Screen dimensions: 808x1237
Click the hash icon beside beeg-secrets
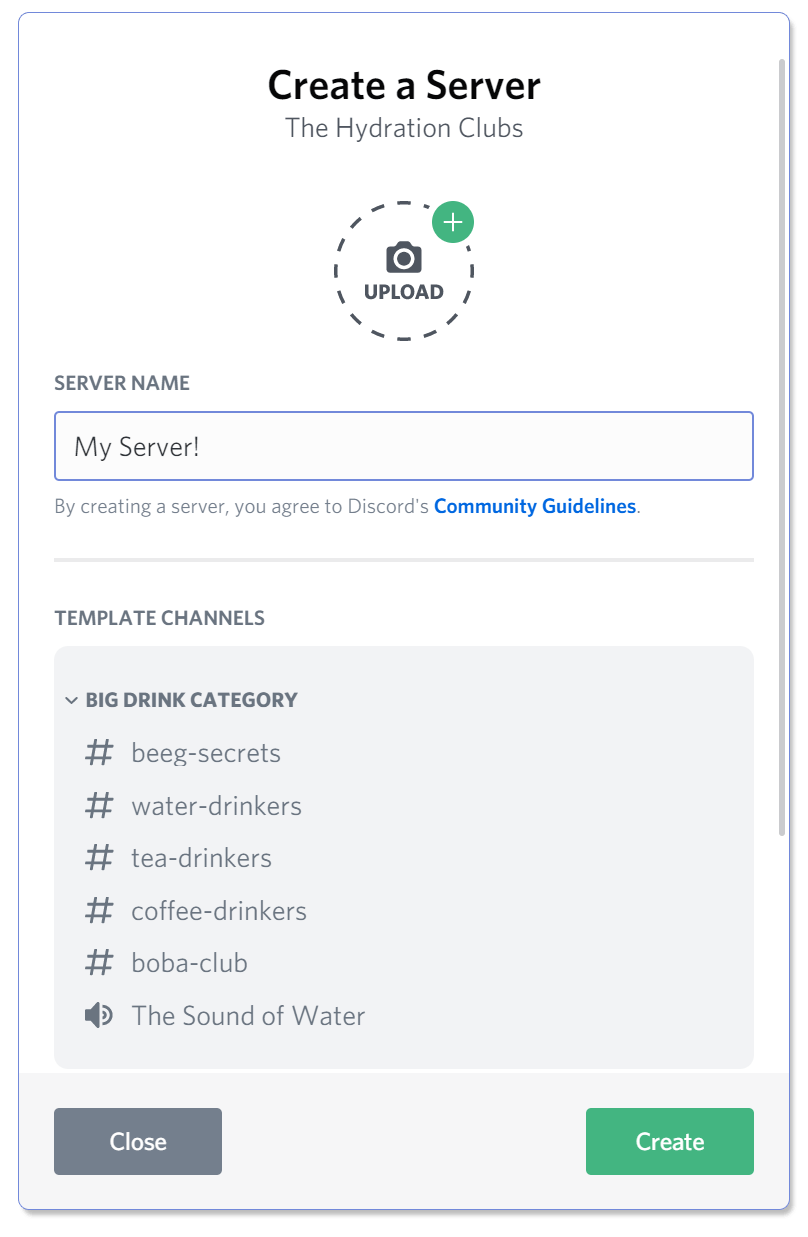tap(99, 753)
